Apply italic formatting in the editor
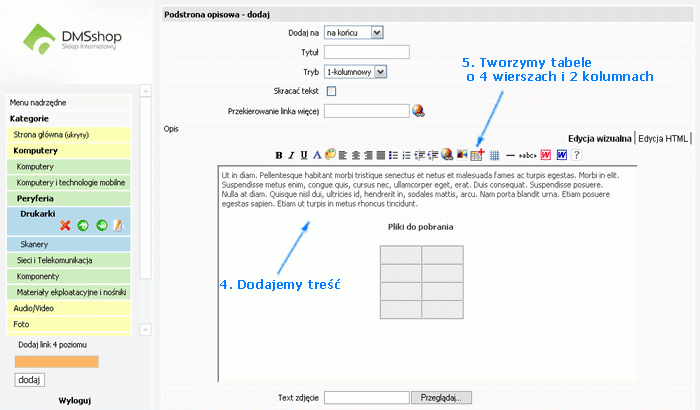Image resolution: width=700 pixels, height=410 pixels. [291, 155]
